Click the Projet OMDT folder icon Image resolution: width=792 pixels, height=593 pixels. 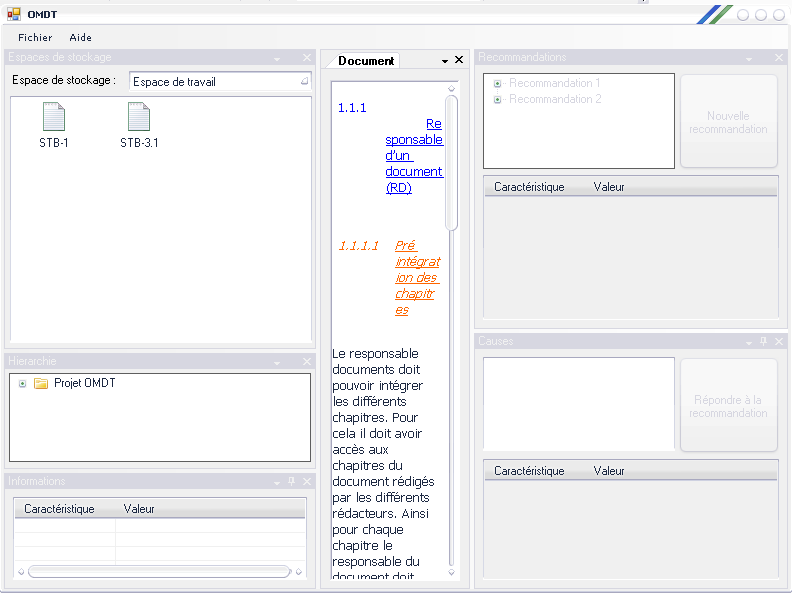point(41,384)
